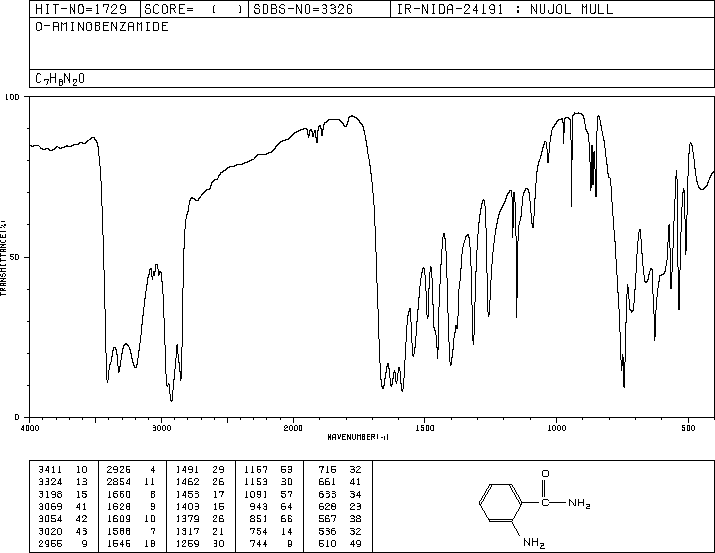This screenshot has height=553, width=715.
Task: Select the WAVENUMBER axis title
Action: tap(358, 437)
